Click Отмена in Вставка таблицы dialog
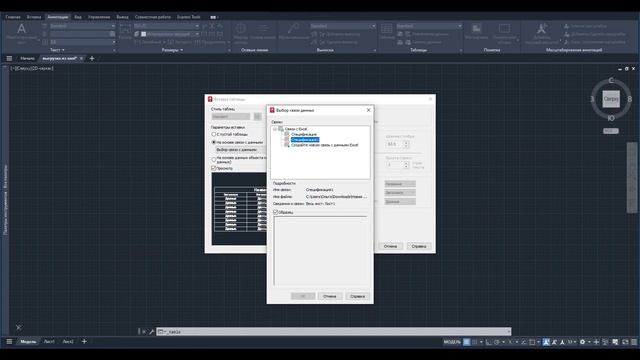Image resolution: width=640 pixels, height=360 pixels. pyautogui.click(x=390, y=246)
